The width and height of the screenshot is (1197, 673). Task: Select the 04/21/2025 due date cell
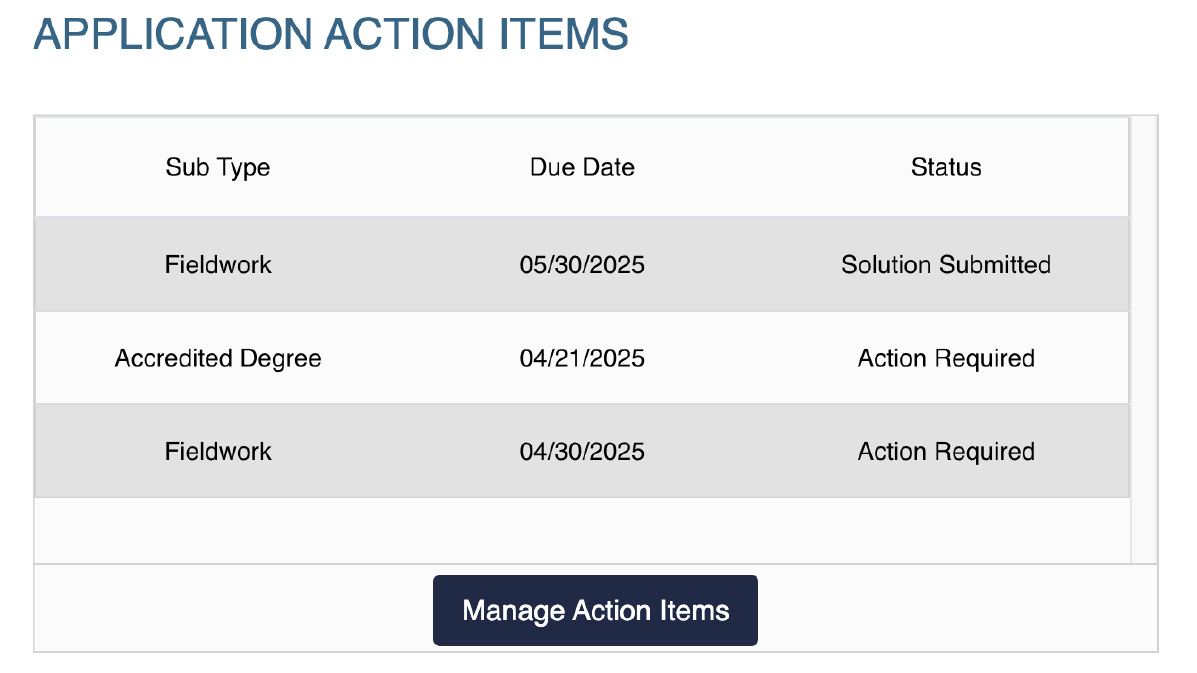(x=582, y=359)
